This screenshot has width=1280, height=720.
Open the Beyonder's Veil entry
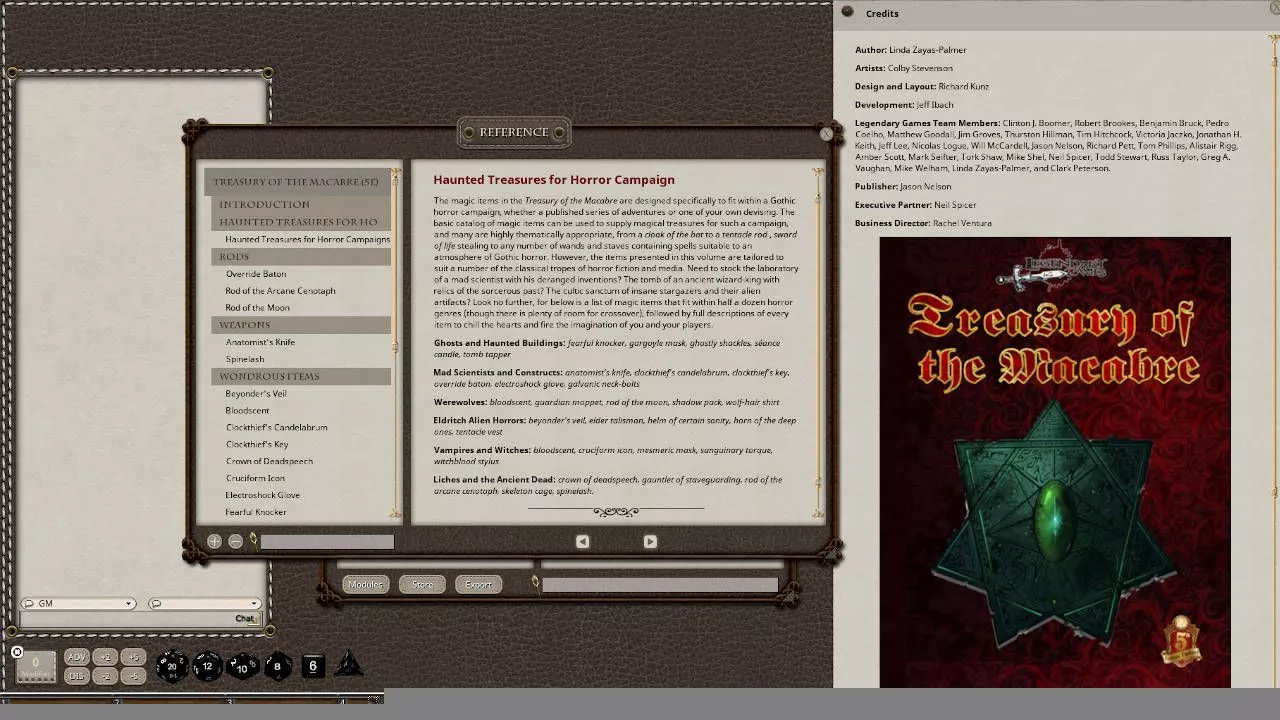[x=255, y=393]
